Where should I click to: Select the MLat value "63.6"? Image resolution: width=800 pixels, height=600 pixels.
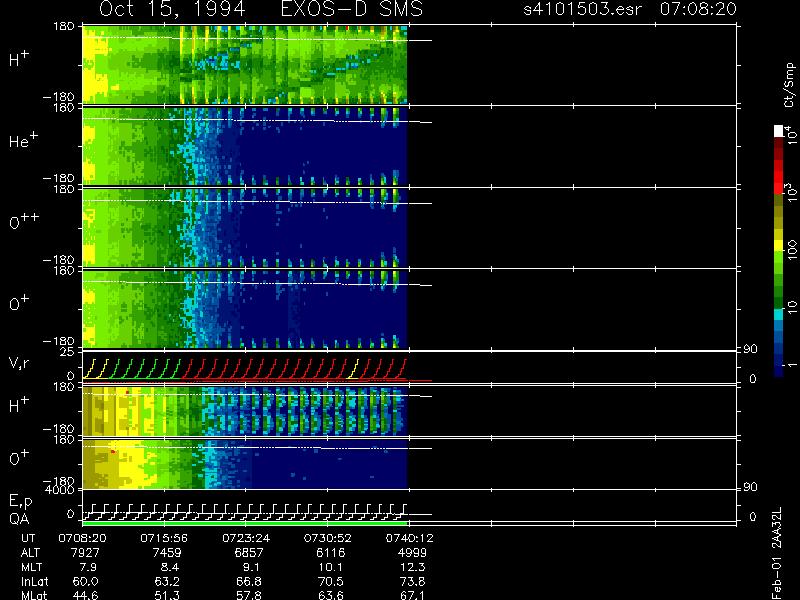pyautogui.click(x=330, y=595)
